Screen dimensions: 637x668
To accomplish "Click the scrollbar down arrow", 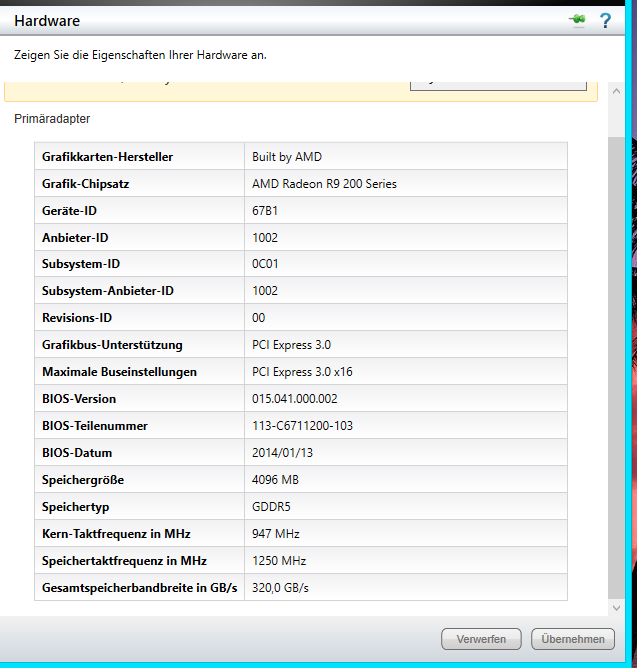I will pyautogui.click(x=616, y=608).
